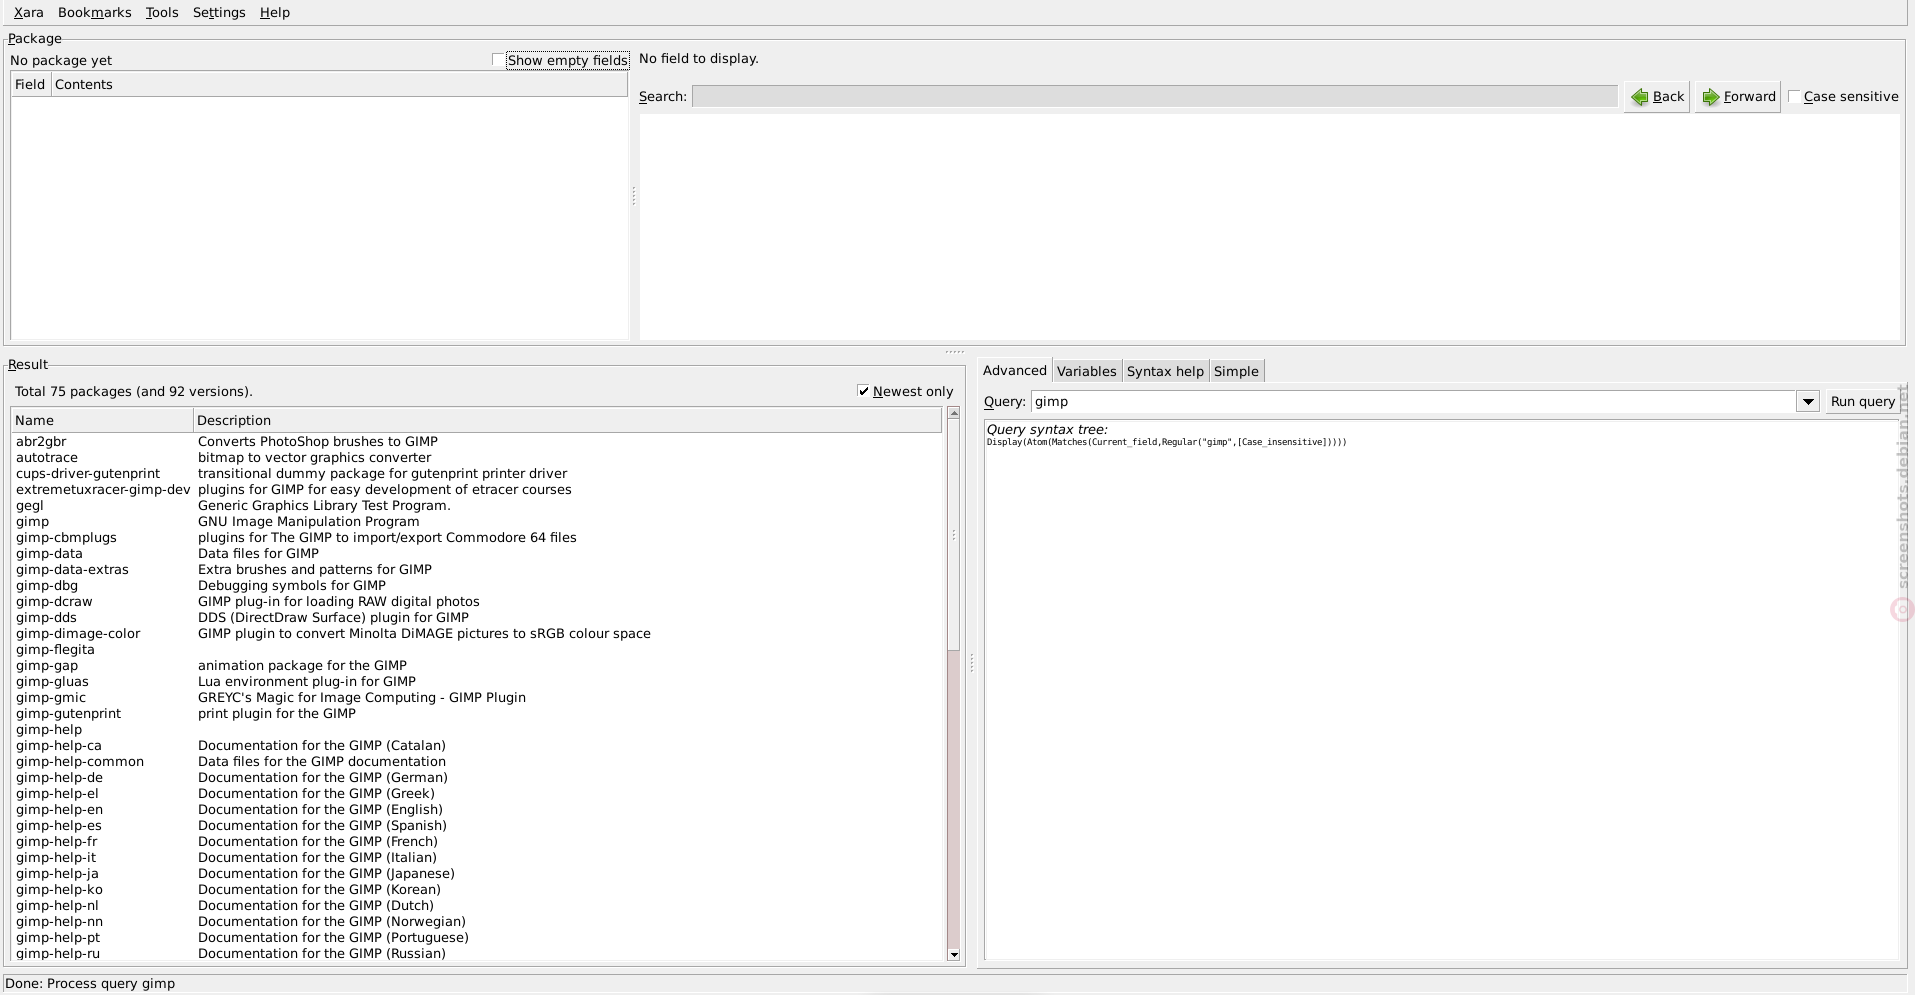Click into the Search text field
The height and width of the screenshot is (995, 1915).
point(1154,97)
